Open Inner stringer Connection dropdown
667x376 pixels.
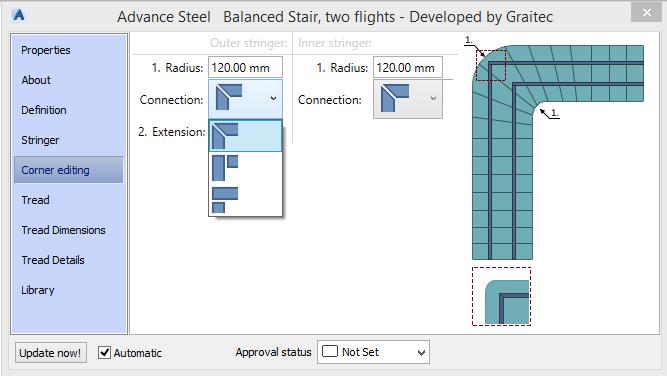pyautogui.click(x=408, y=99)
